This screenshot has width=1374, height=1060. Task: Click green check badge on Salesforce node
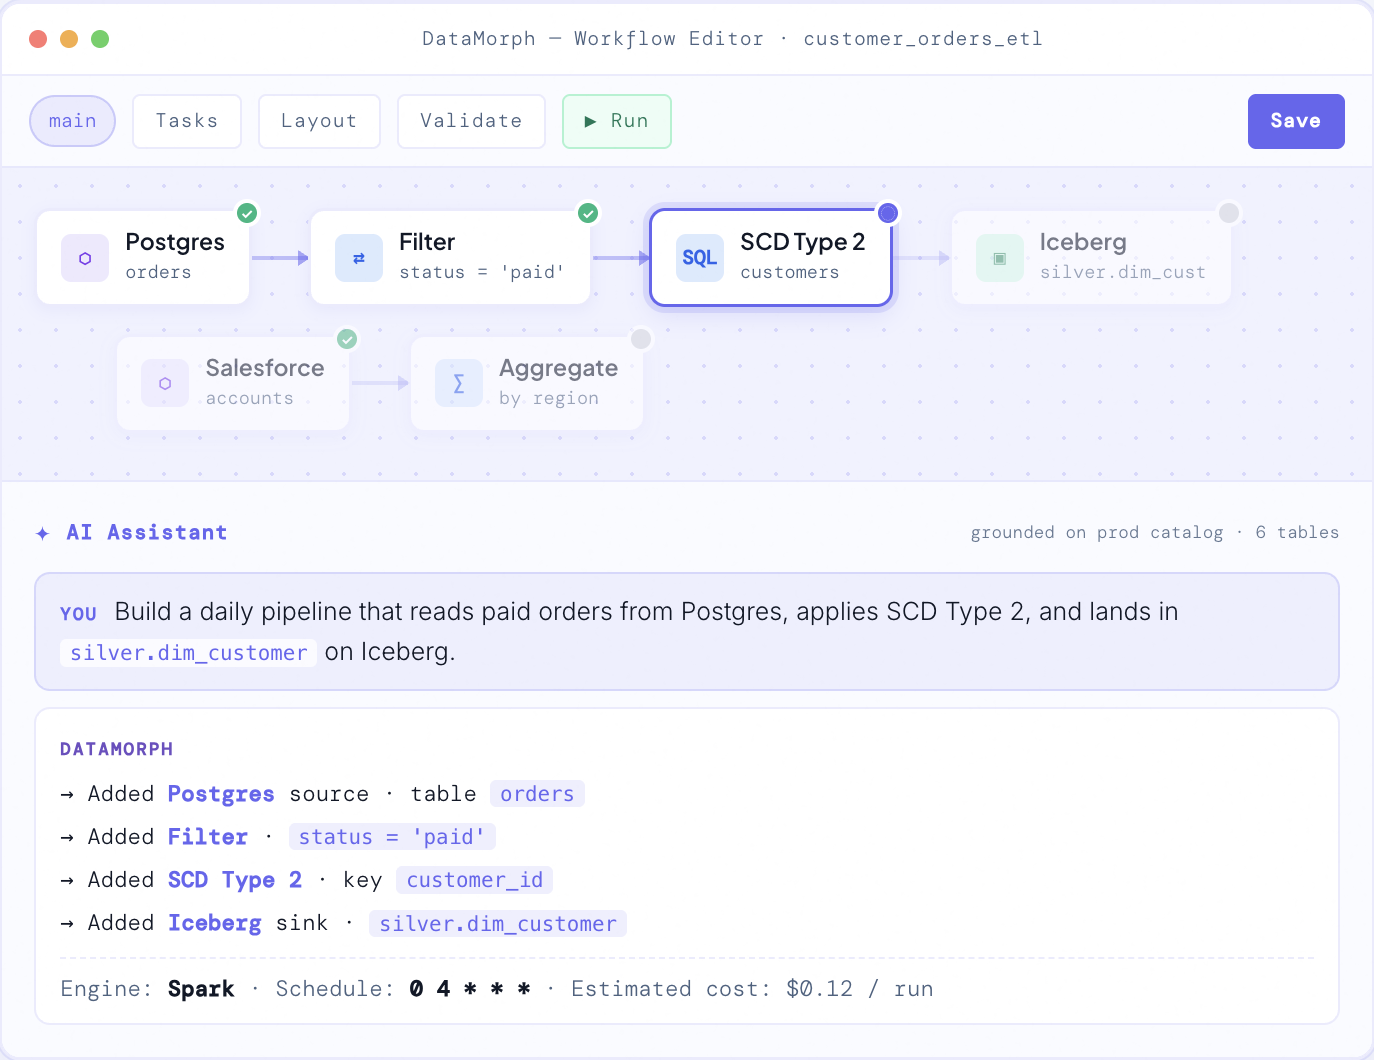coord(347,339)
